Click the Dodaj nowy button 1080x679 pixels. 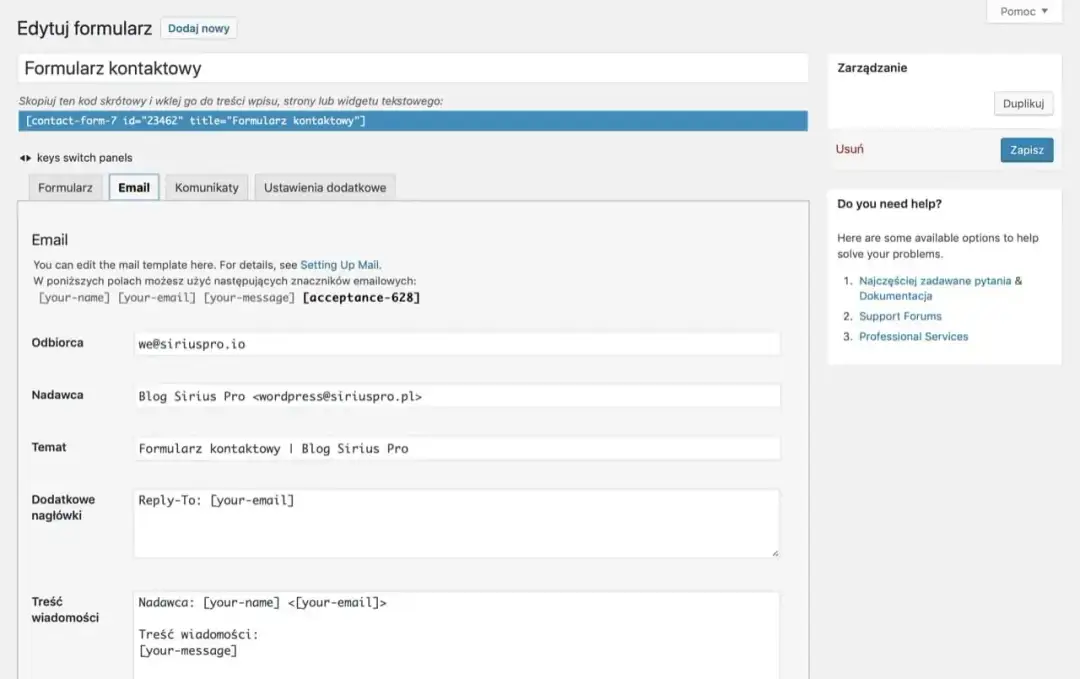pos(198,28)
